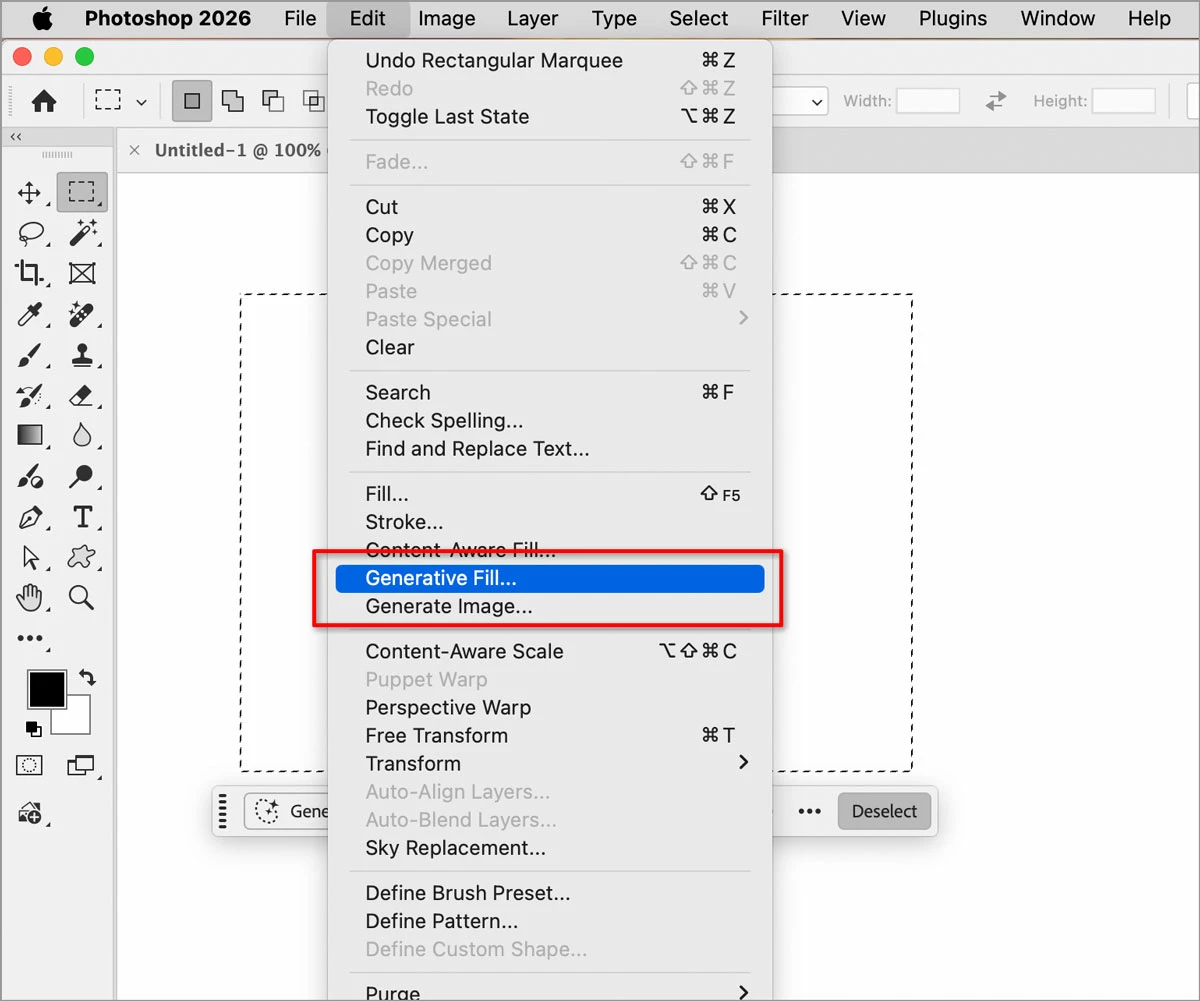Choose Content-Aware Scale
Image resolution: width=1200 pixels, height=1001 pixels.
(x=550, y=651)
